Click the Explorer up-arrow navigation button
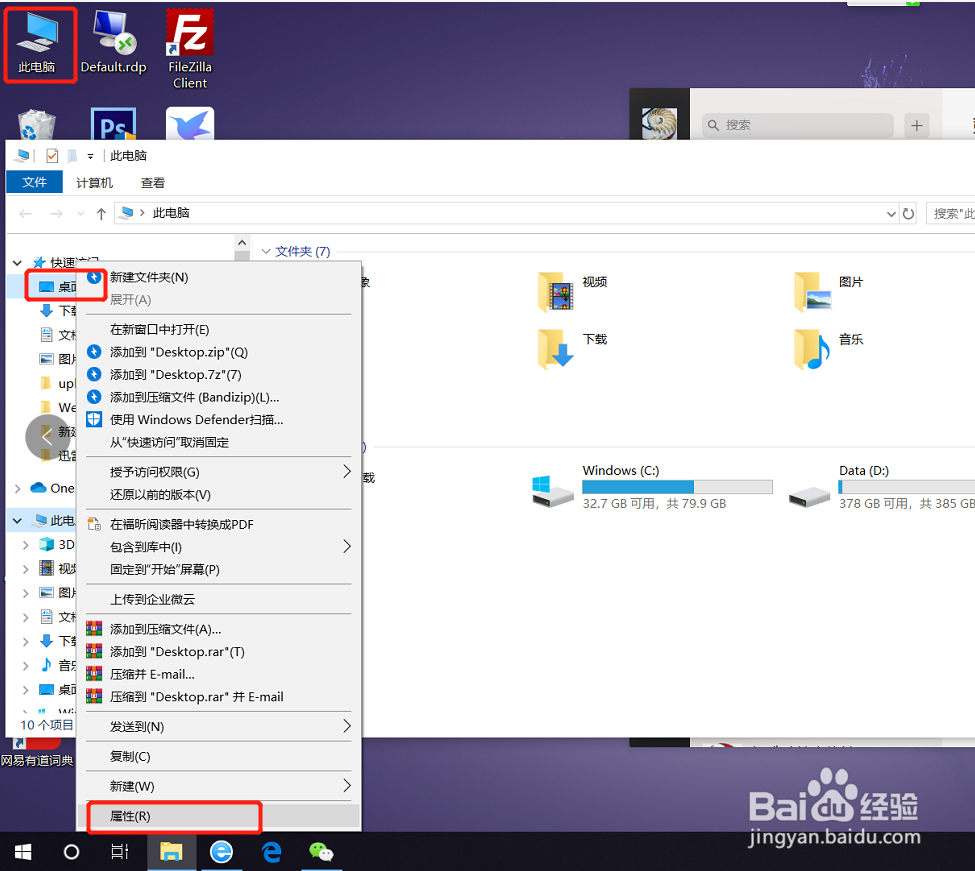Viewport: 975px width, 871px height. tap(101, 214)
